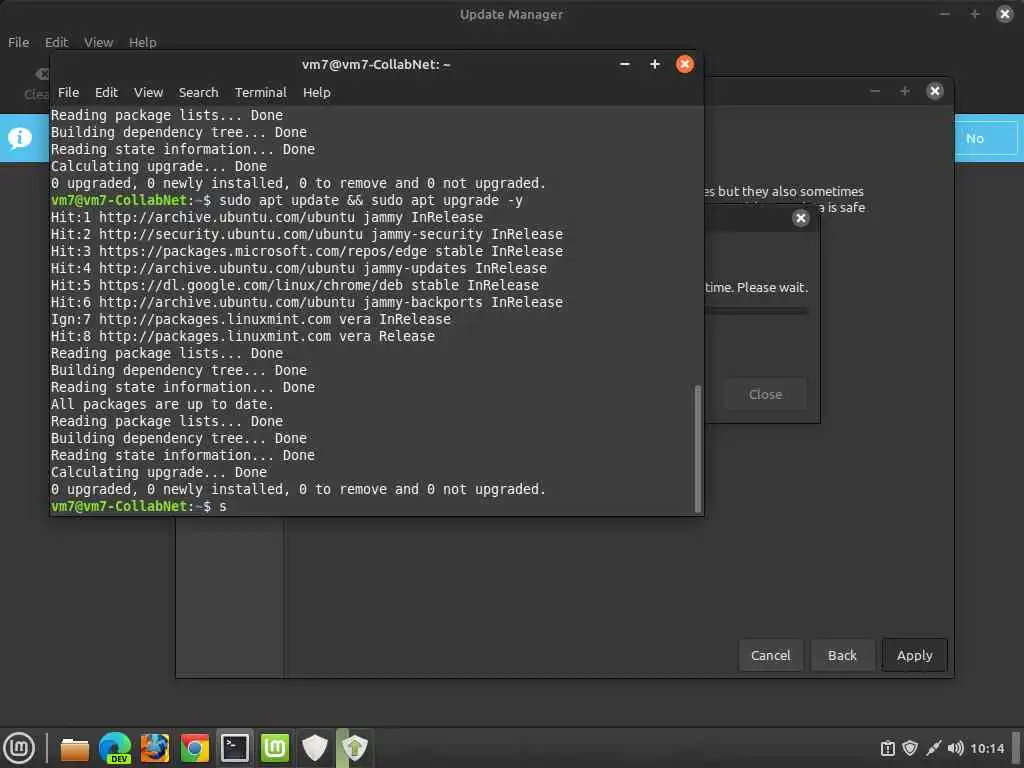Click the Back button in the wizard

842,655
